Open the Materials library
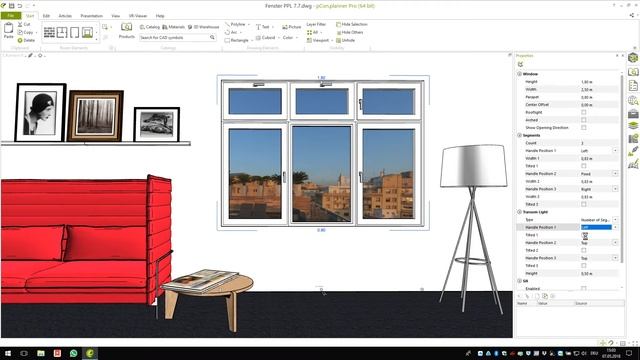This screenshot has height=360, width=640. click(173, 27)
